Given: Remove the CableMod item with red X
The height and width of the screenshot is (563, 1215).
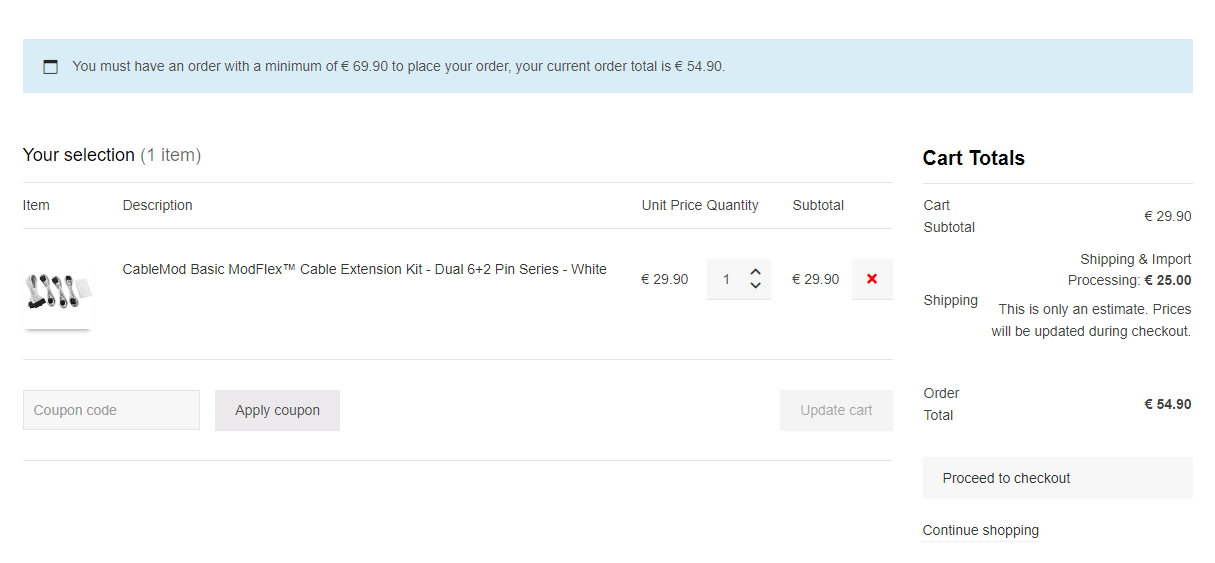Looking at the screenshot, I should 872,279.
